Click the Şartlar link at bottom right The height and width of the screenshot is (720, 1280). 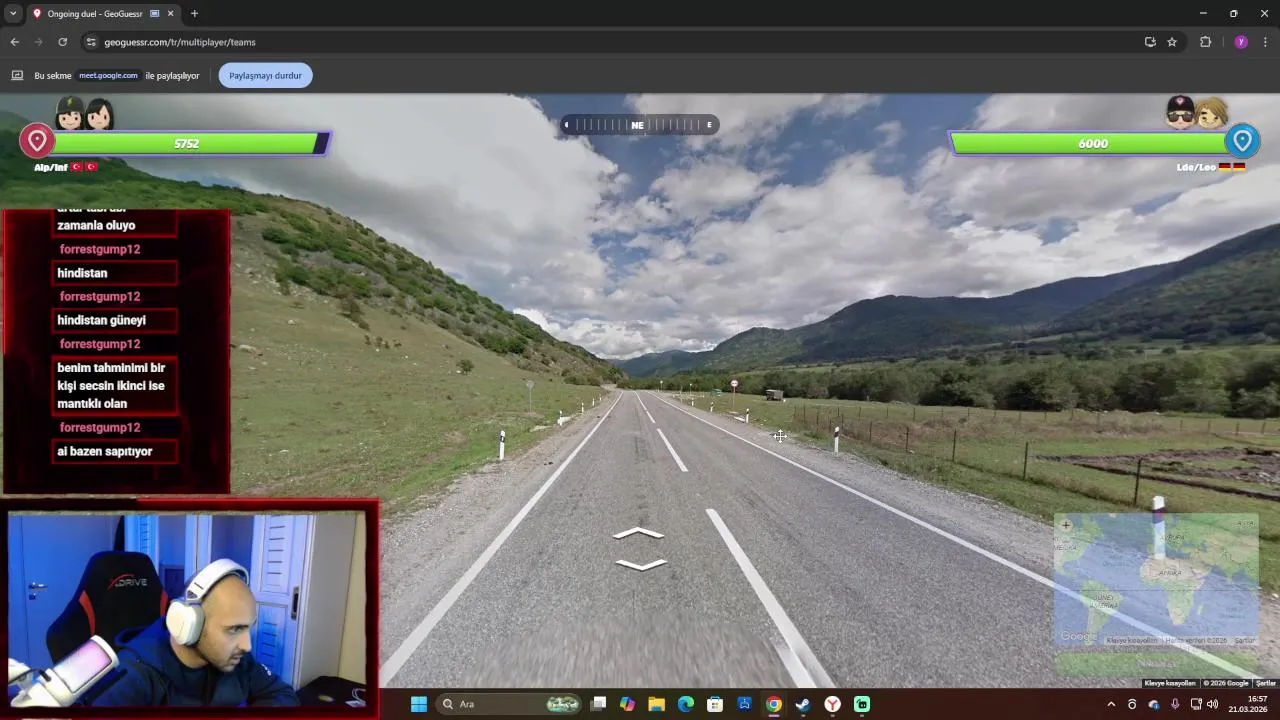(1266, 683)
